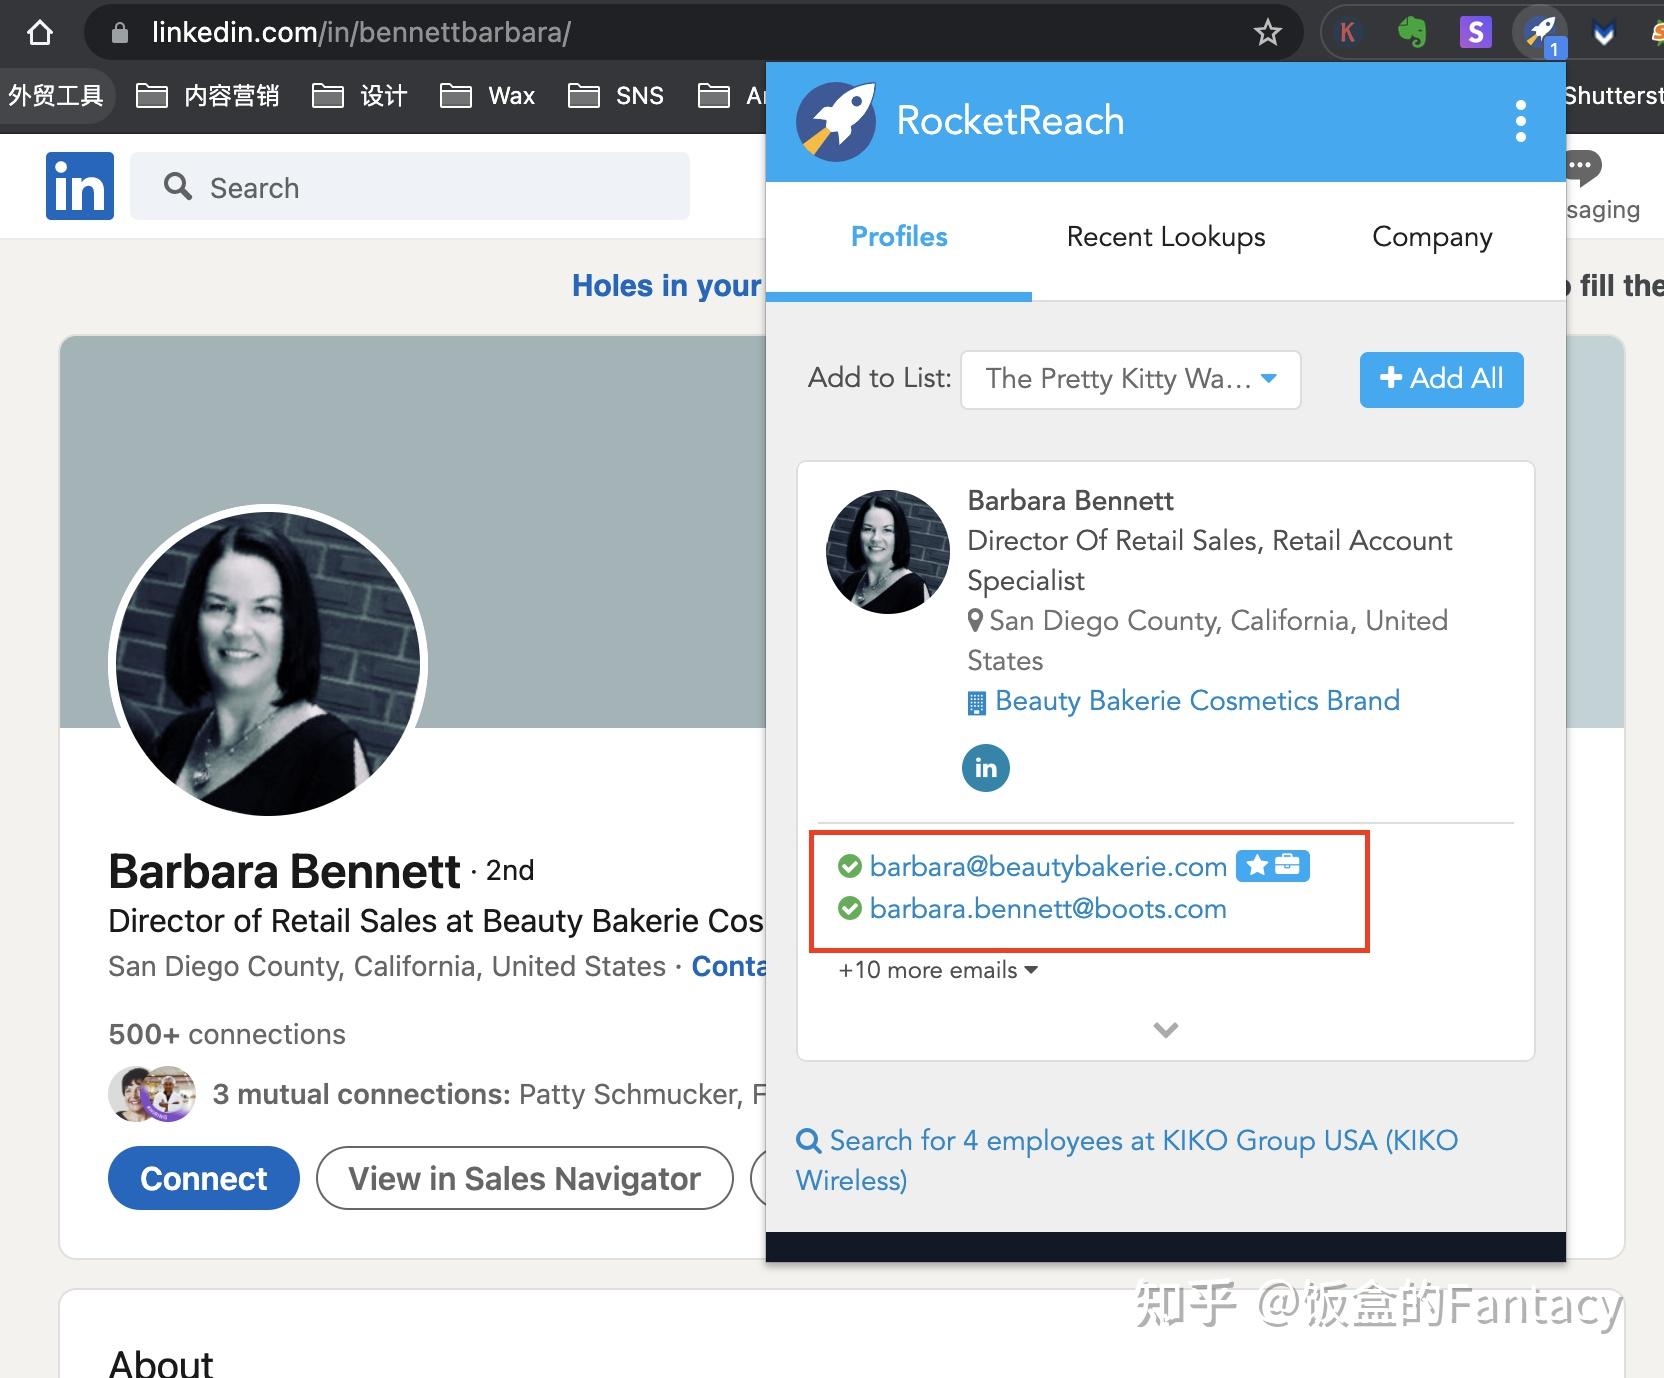This screenshot has width=1664, height=1378.
Task: Bookmark this page with the star icon
Action: coord(1268,33)
